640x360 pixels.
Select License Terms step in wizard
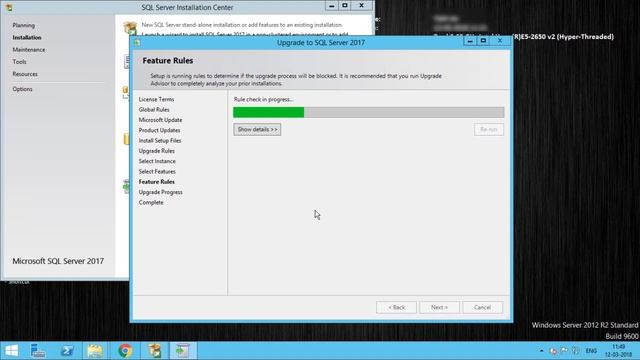(x=156, y=99)
